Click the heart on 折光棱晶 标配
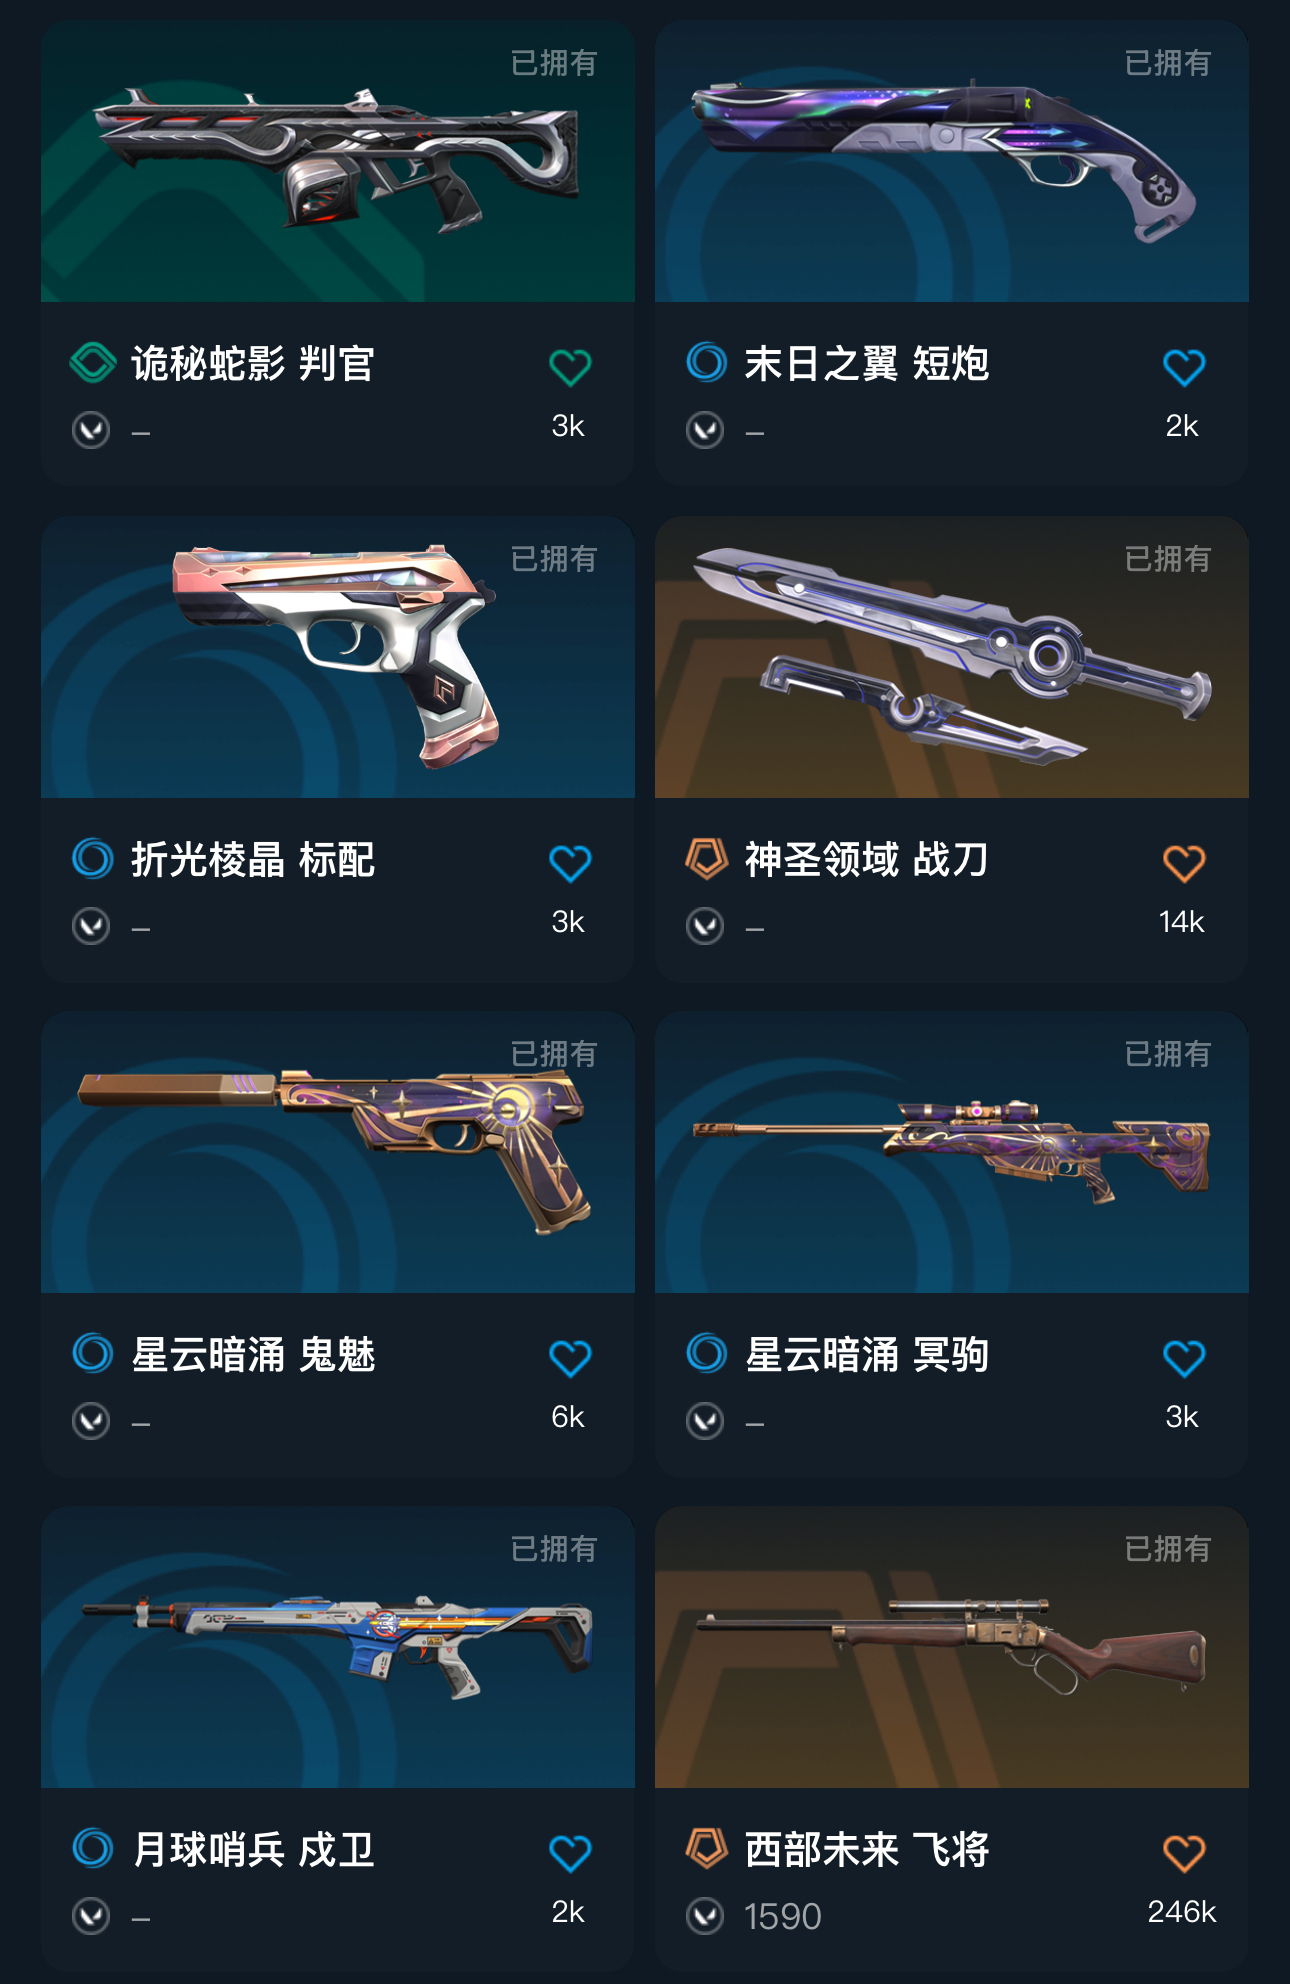The width and height of the screenshot is (1290, 1984). [570, 862]
